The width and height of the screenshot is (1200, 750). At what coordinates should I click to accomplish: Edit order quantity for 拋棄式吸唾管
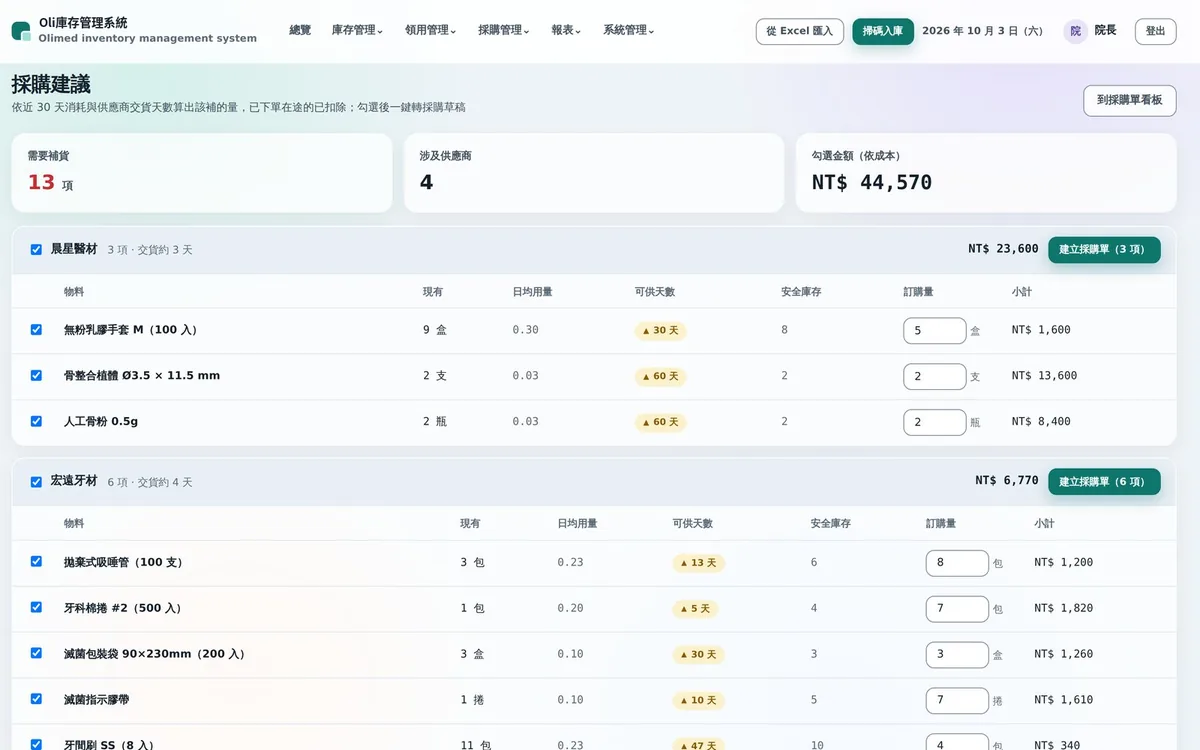[957, 563]
